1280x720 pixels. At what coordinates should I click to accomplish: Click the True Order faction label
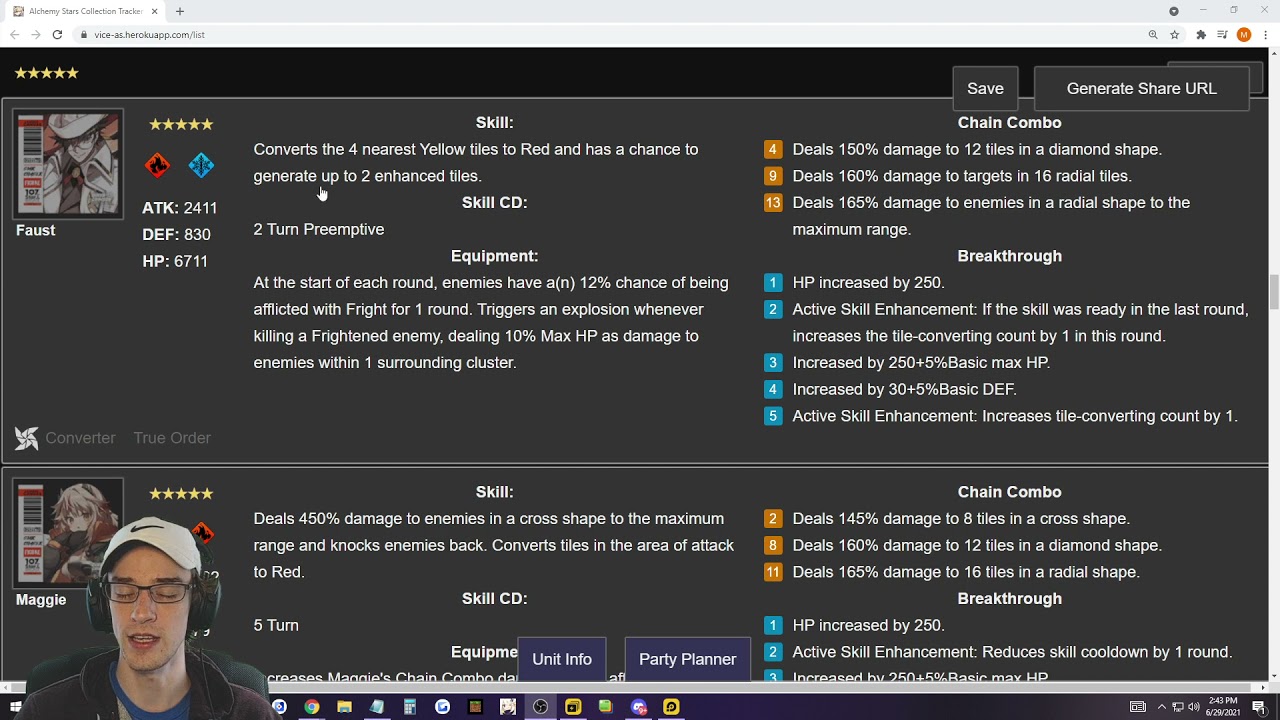coord(172,438)
